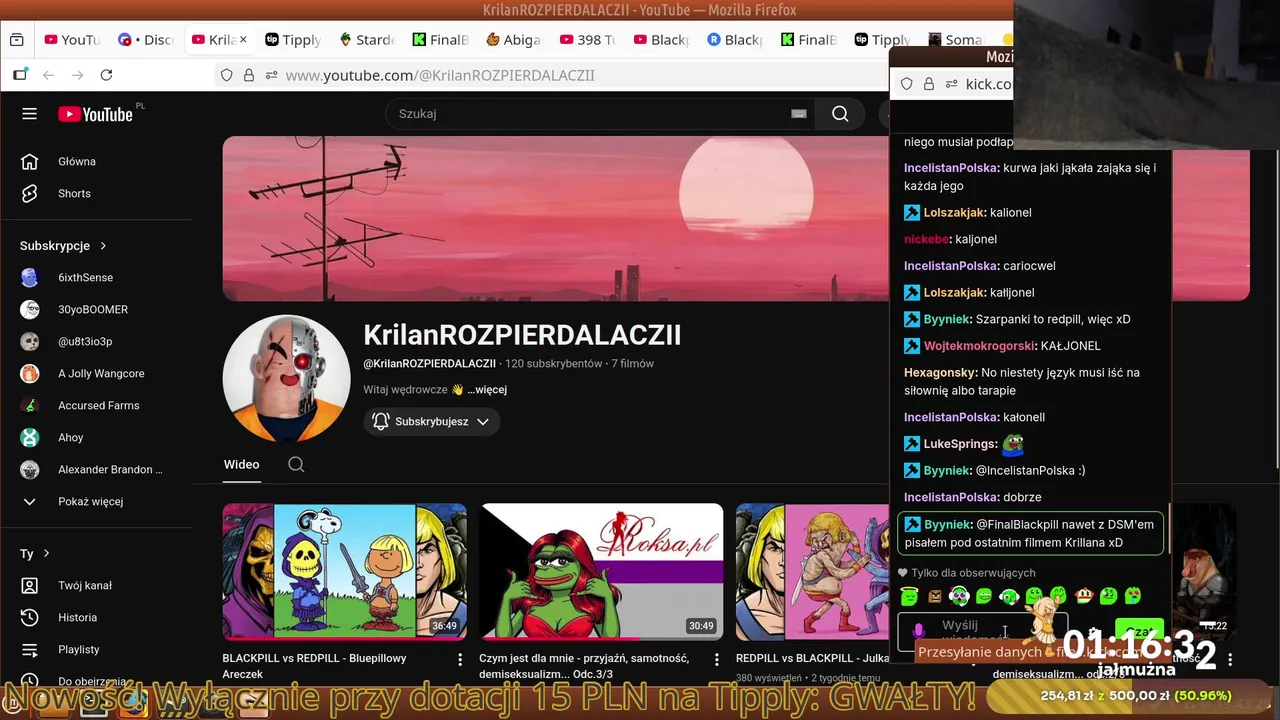Click Firefox back arrow button
The width and height of the screenshot is (1280, 720).
pyautogui.click(x=48, y=75)
